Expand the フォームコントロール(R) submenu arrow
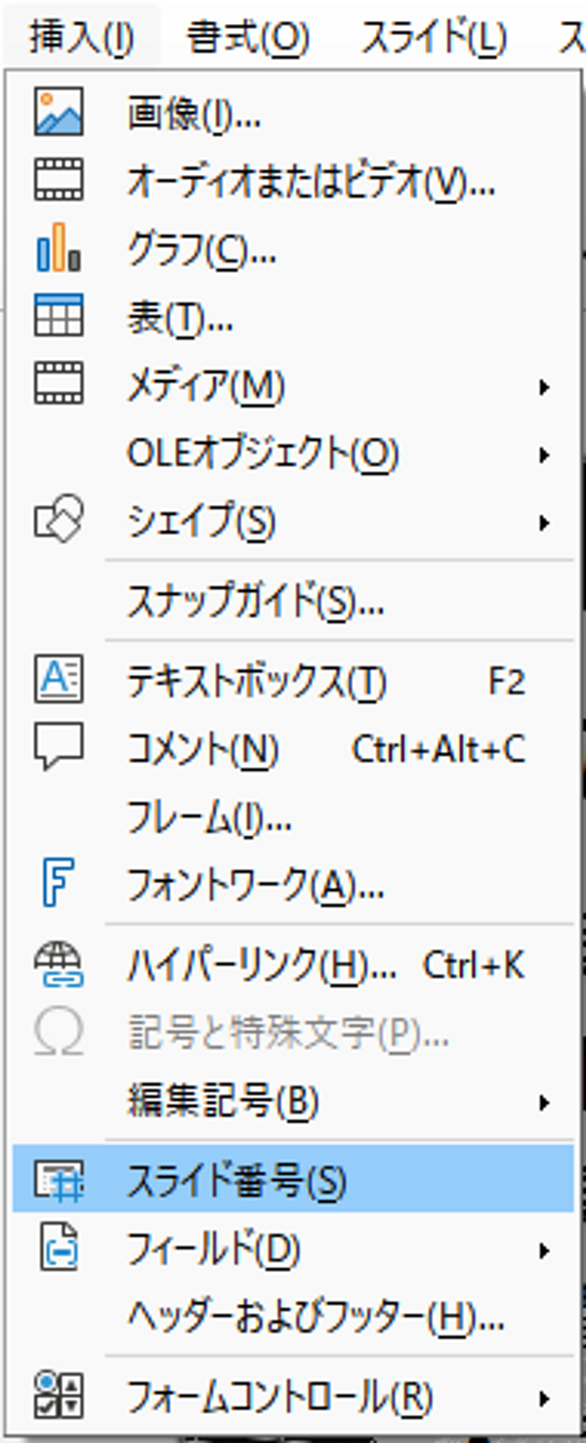 pos(544,1397)
